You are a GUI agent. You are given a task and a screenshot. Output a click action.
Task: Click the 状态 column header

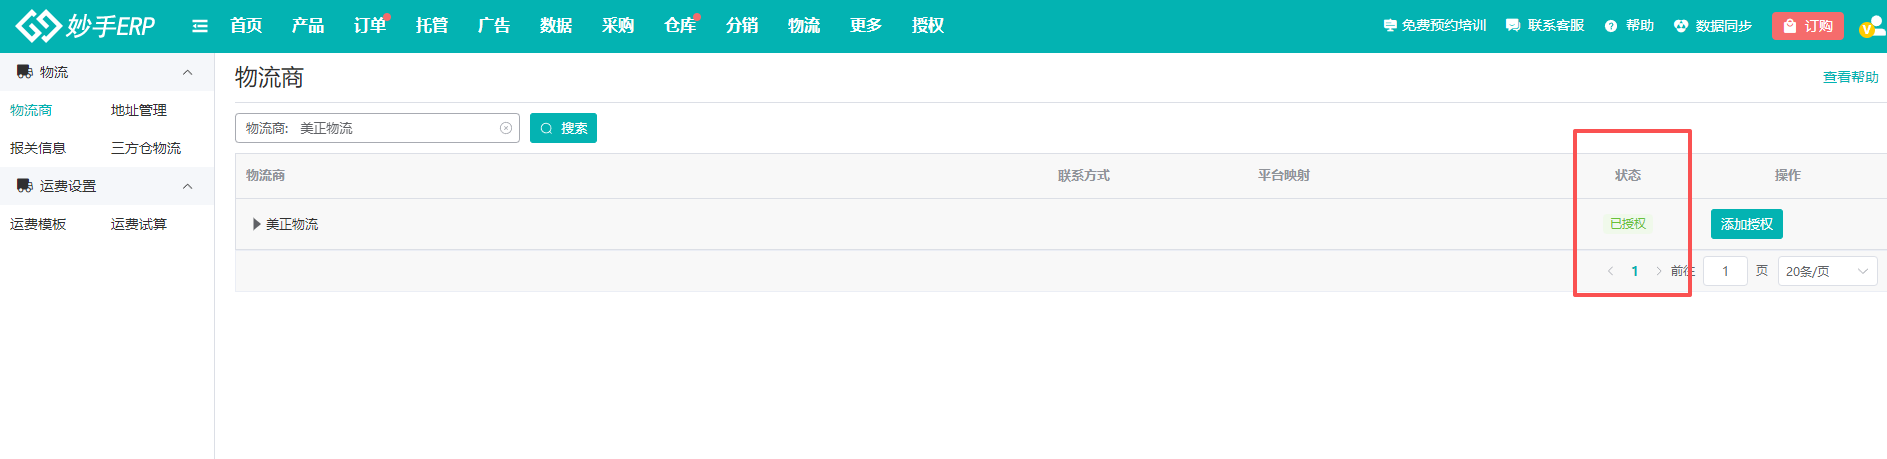coord(1628,175)
